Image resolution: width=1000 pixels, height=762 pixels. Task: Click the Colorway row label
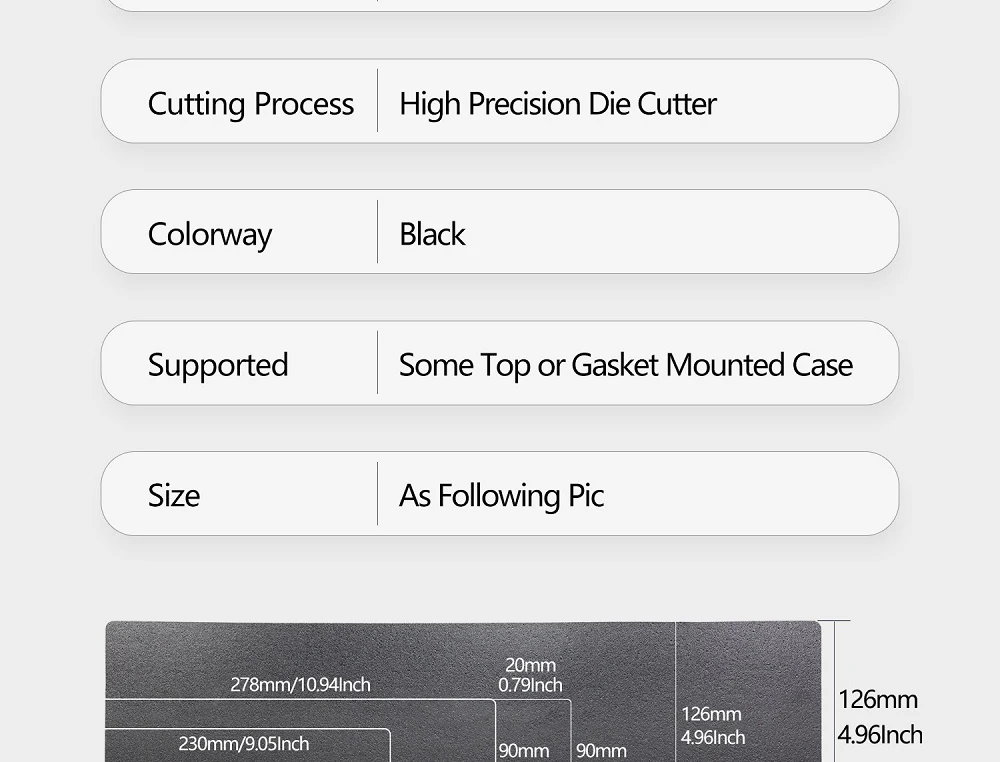click(x=210, y=234)
